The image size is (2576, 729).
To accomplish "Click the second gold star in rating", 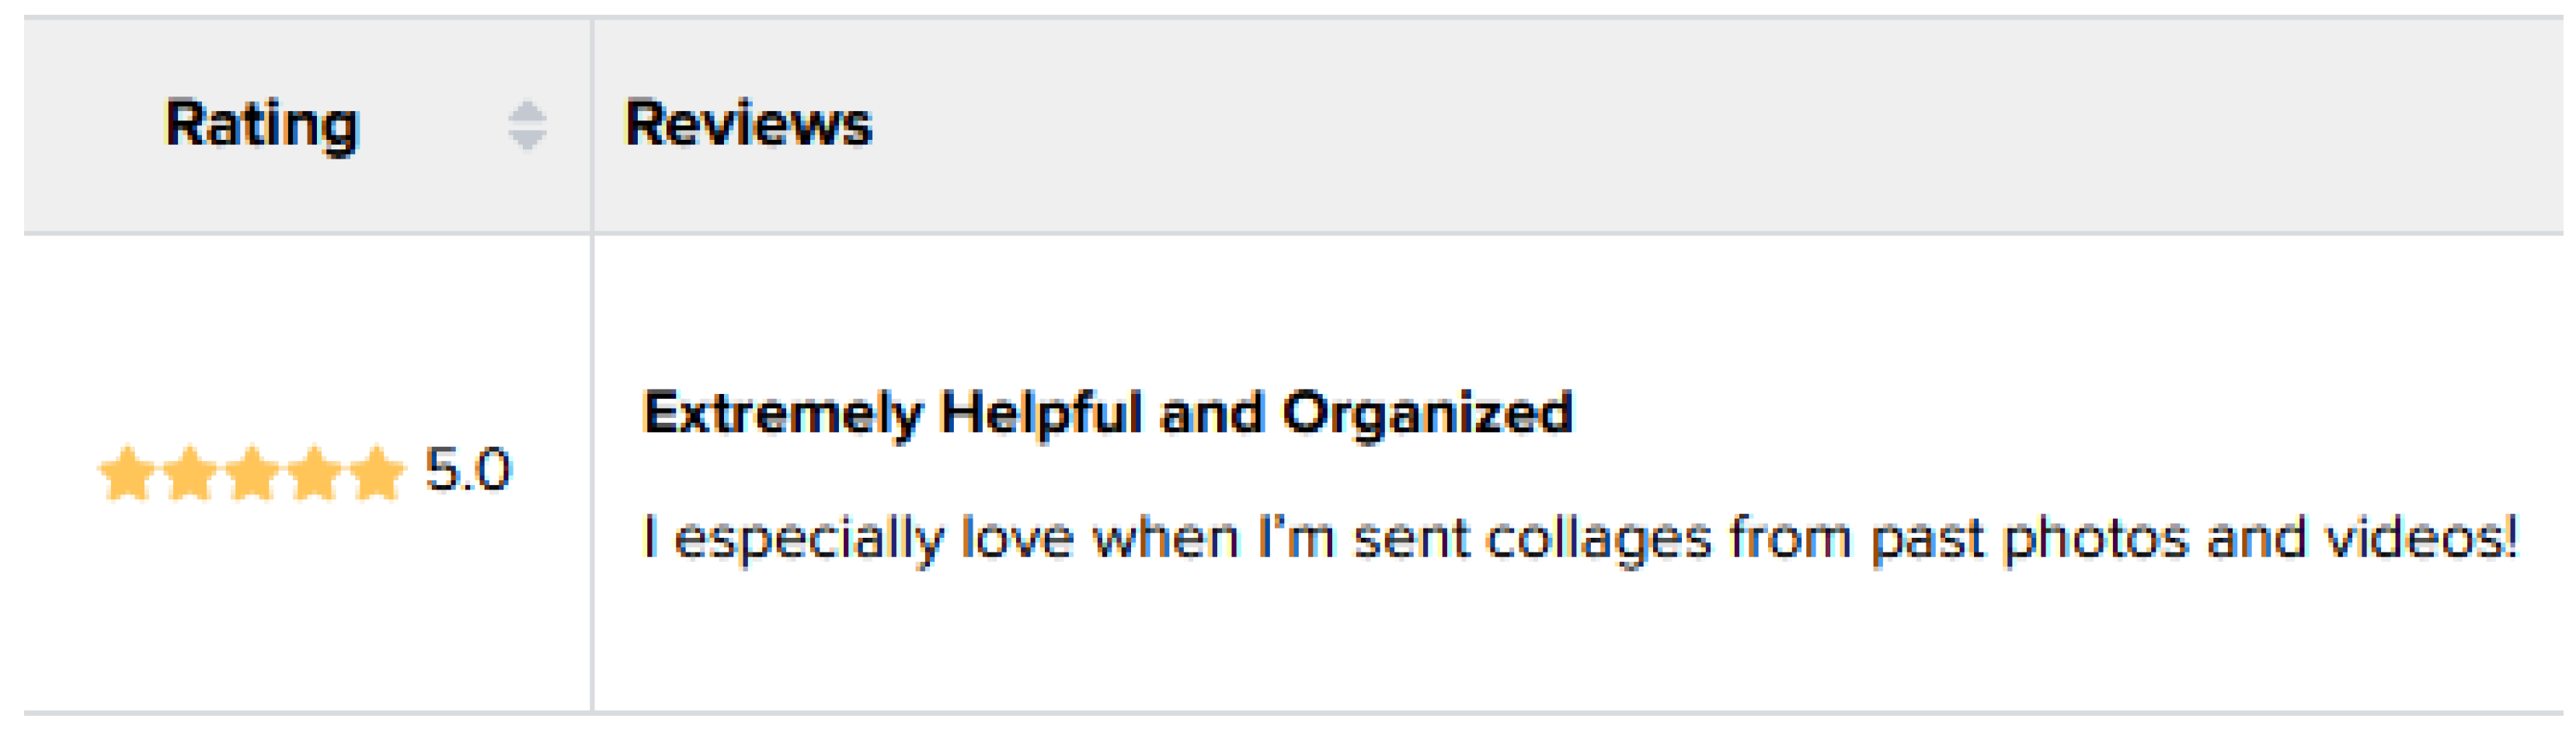I will (190, 472).
